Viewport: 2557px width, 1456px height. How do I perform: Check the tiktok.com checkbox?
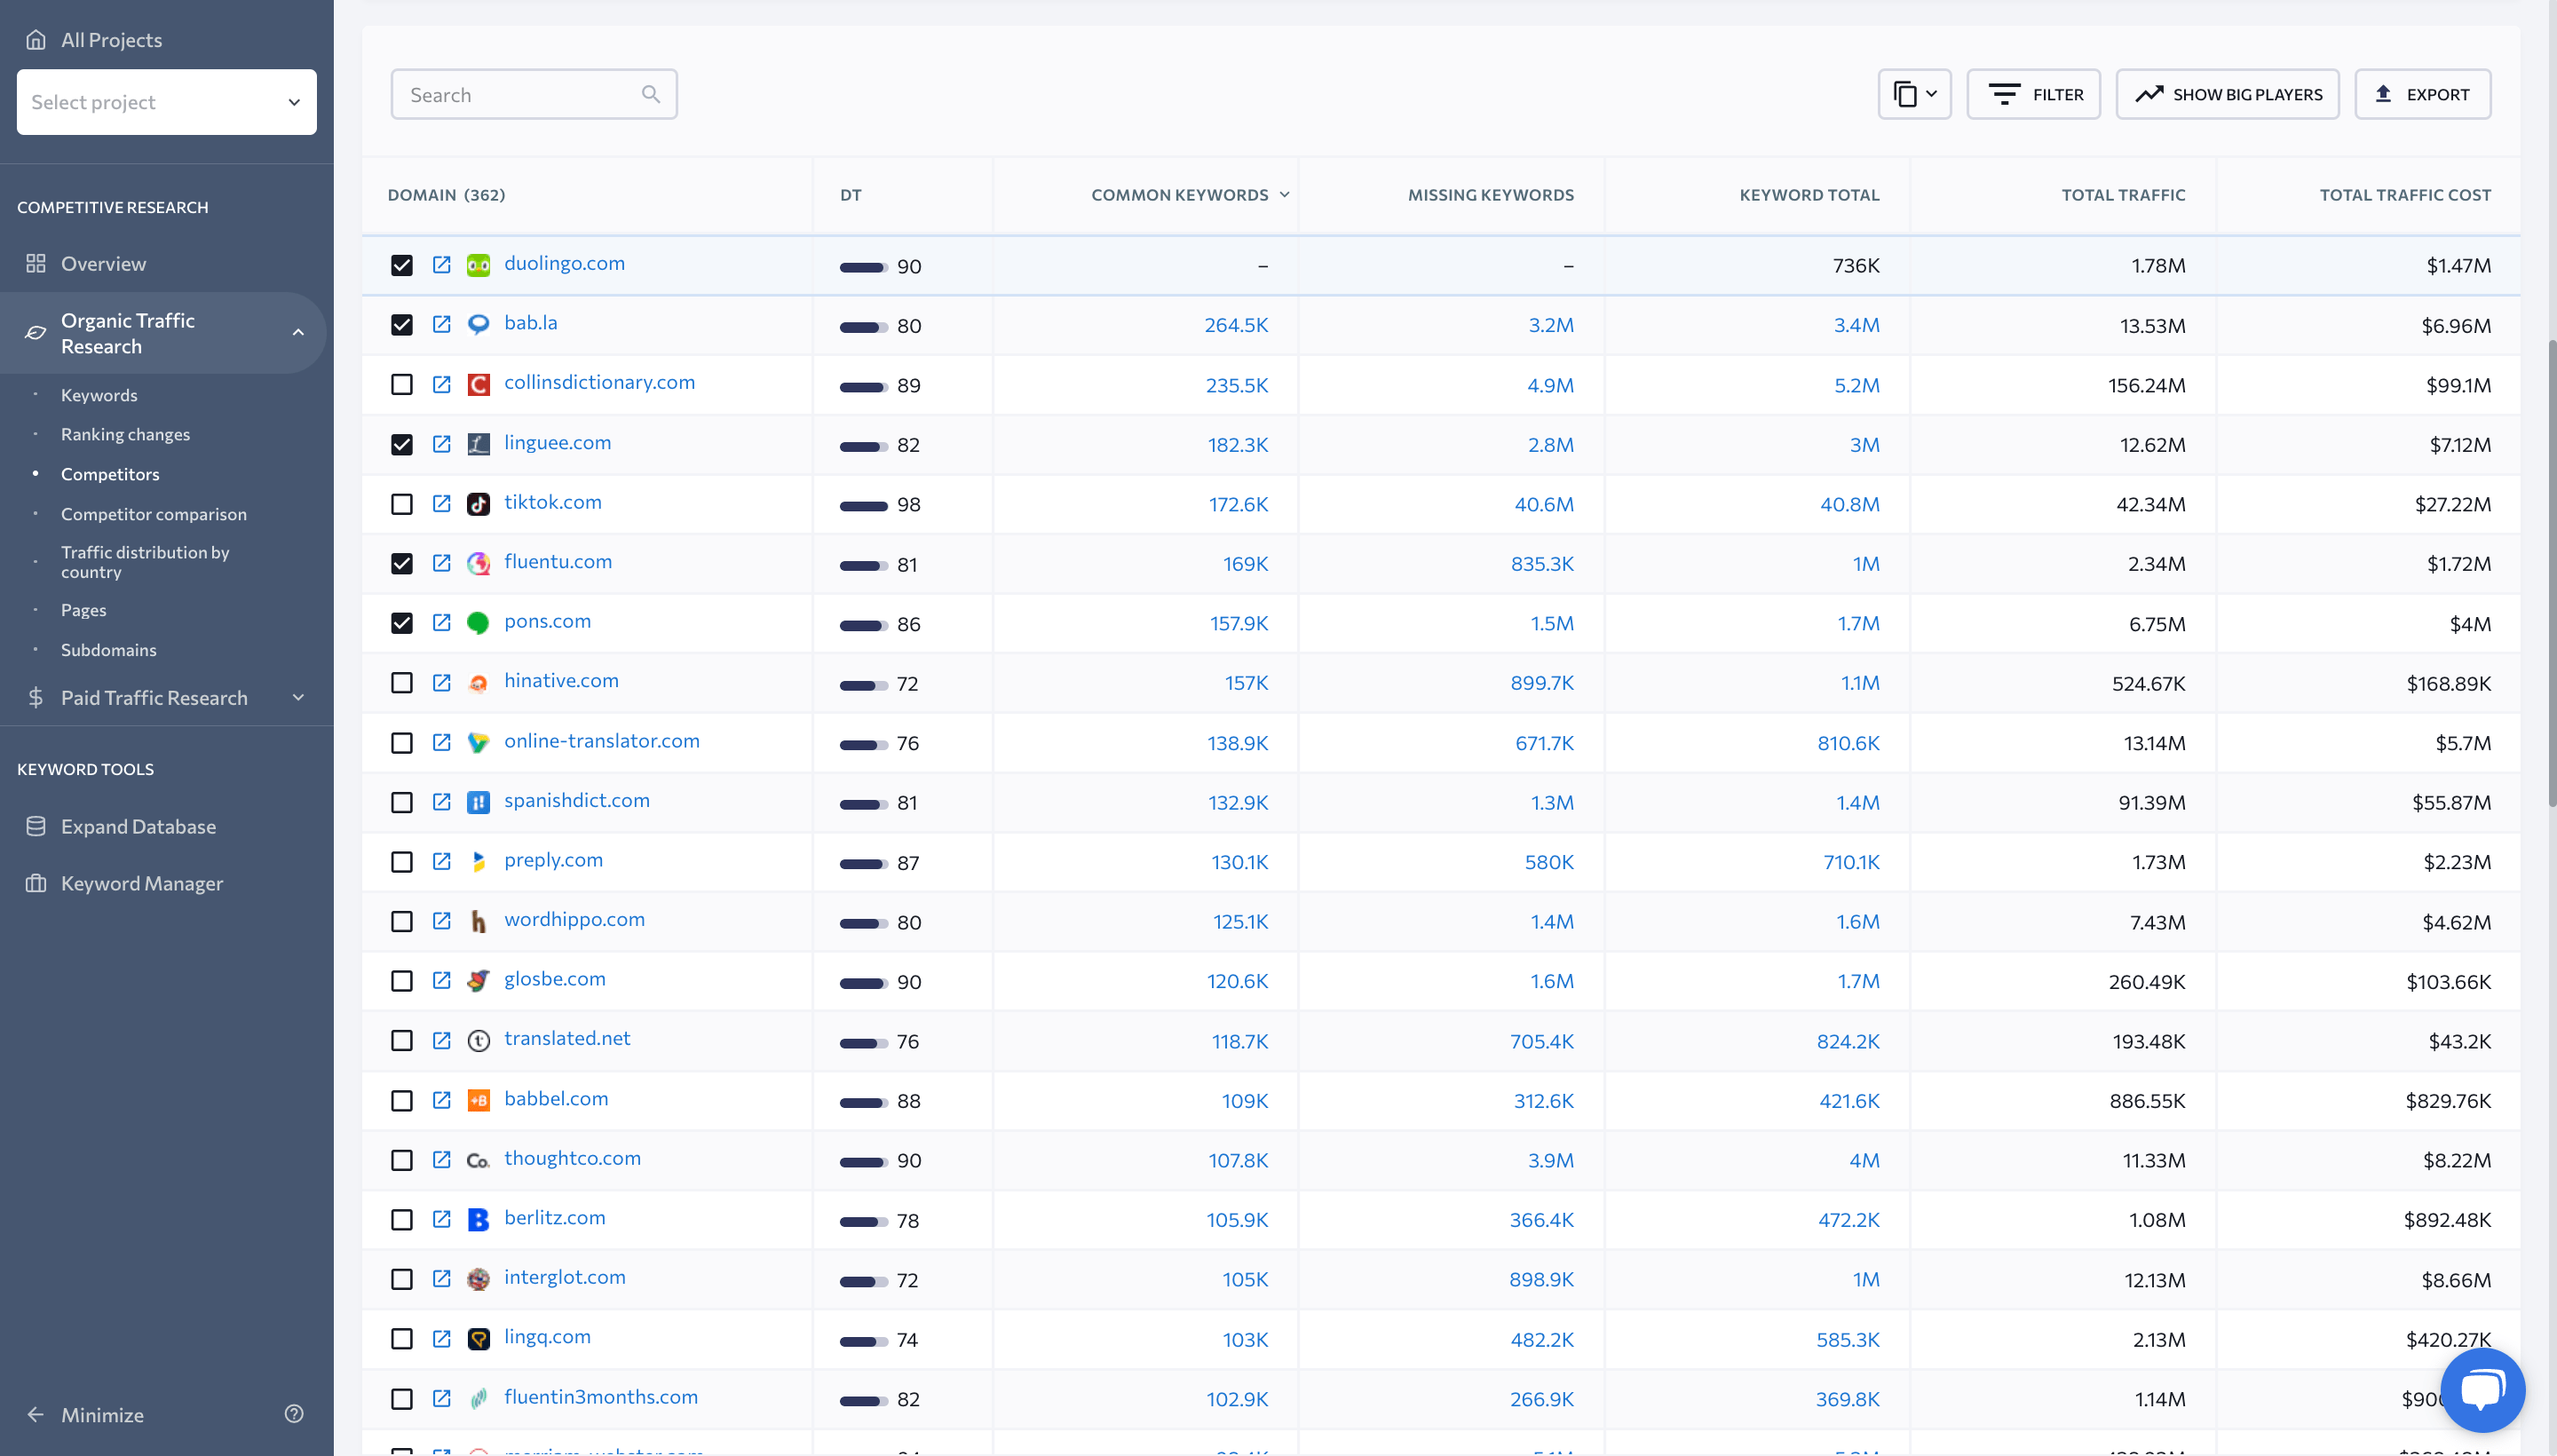point(402,503)
